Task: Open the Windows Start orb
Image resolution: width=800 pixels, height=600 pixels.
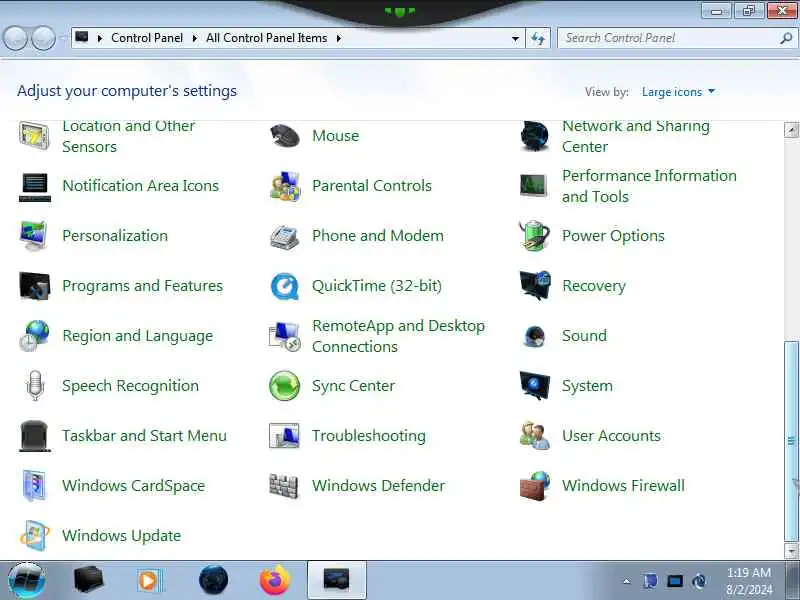Action: 26,581
